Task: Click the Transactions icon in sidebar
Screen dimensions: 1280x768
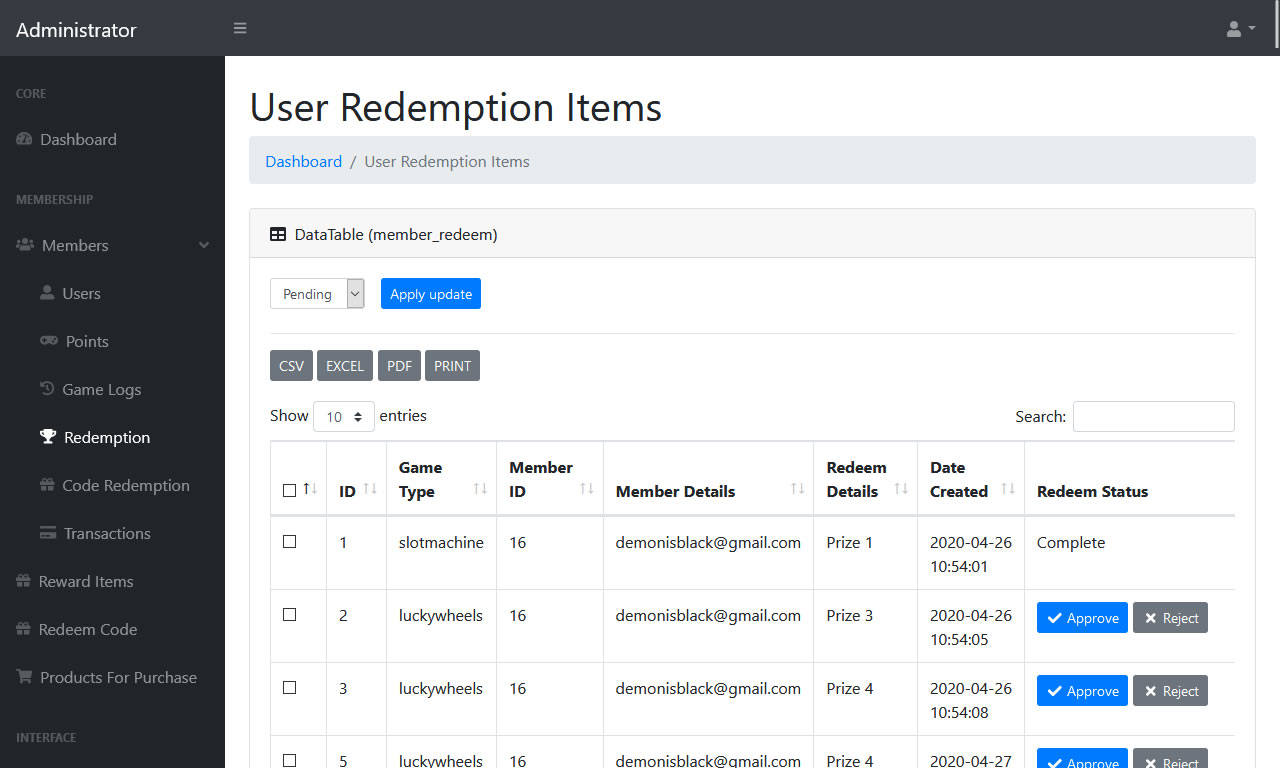Action: [48, 533]
